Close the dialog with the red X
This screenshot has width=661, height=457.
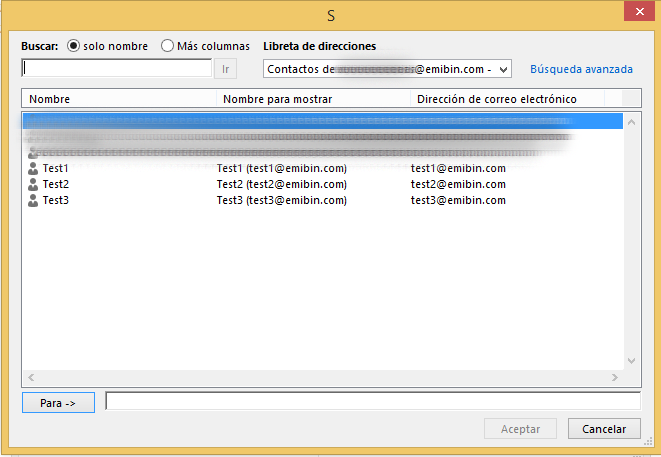coord(632,15)
